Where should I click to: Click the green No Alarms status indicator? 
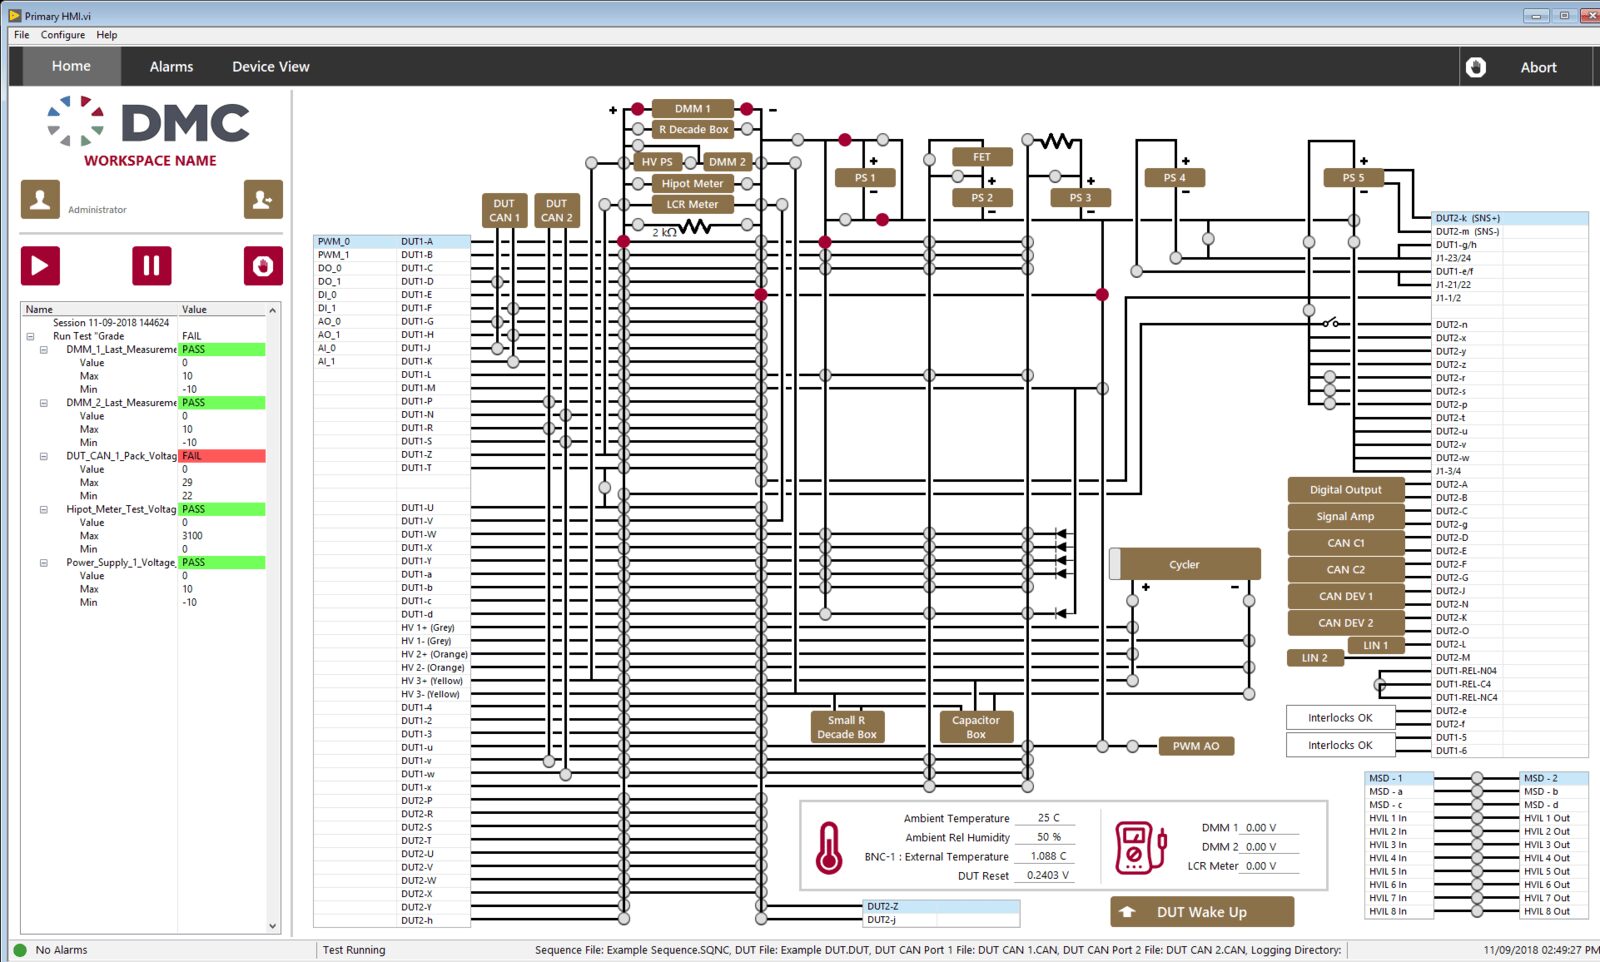pyautogui.click(x=19, y=950)
